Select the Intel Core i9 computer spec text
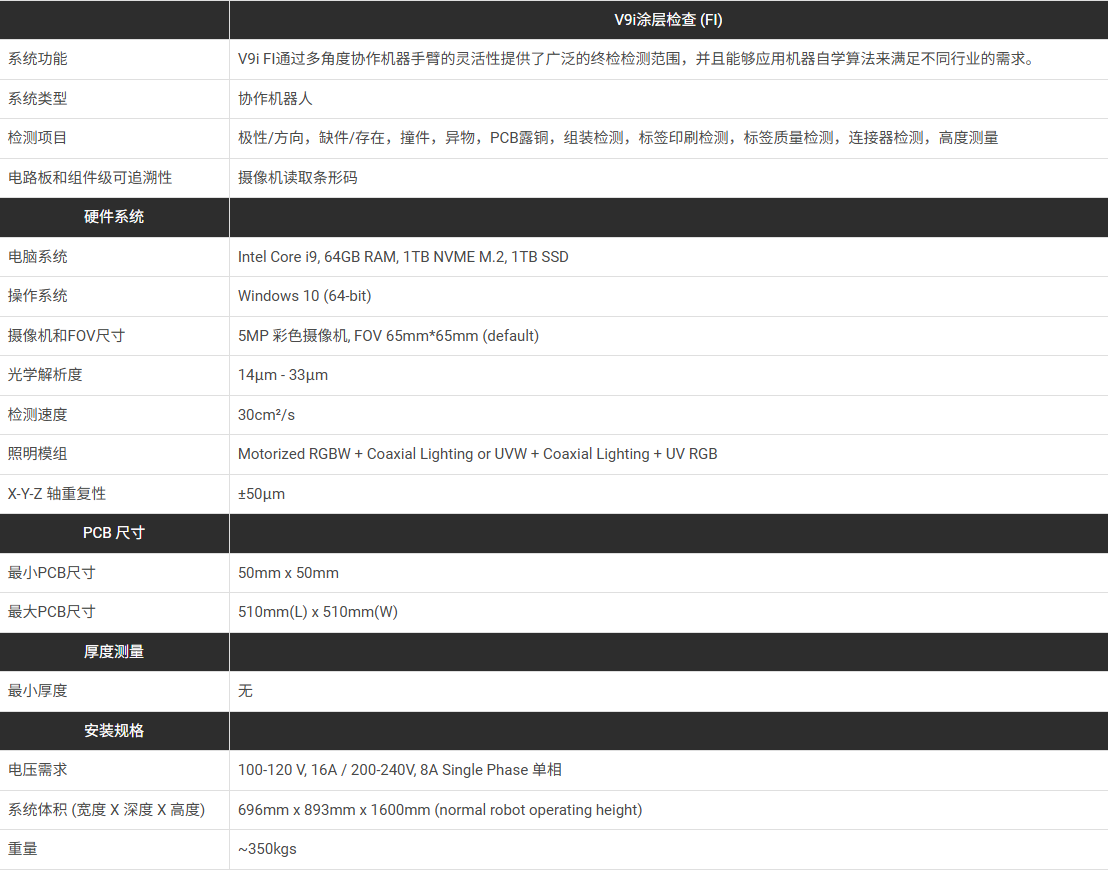The height and width of the screenshot is (870, 1108). click(x=402, y=257)
